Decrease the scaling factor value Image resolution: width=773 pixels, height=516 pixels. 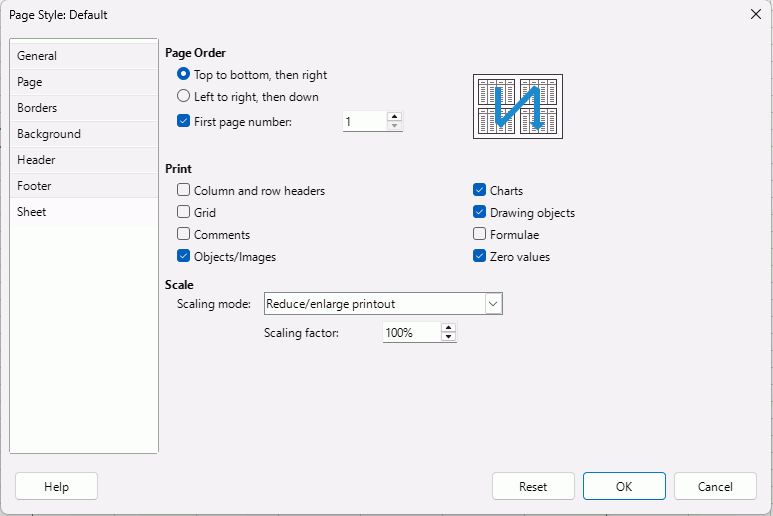(449, 337)
